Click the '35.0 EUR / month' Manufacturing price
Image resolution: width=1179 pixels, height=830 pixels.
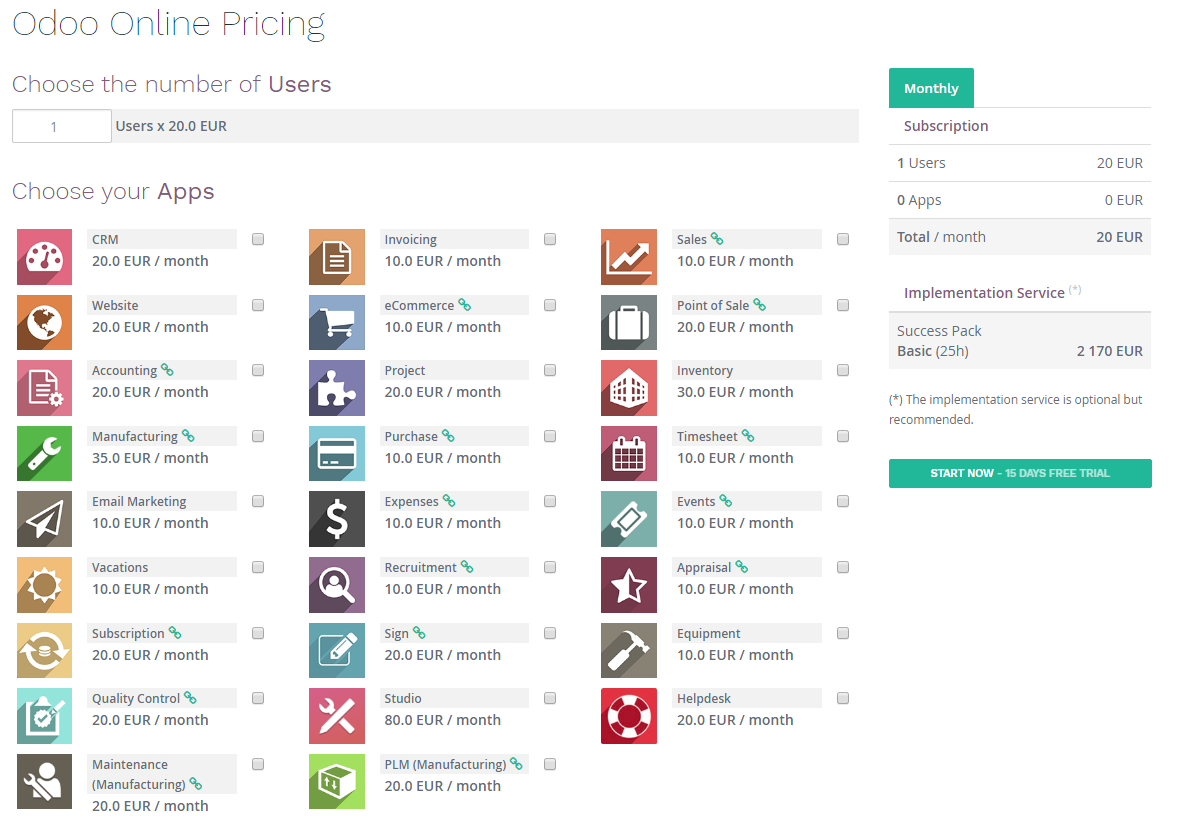pos(150,458)
